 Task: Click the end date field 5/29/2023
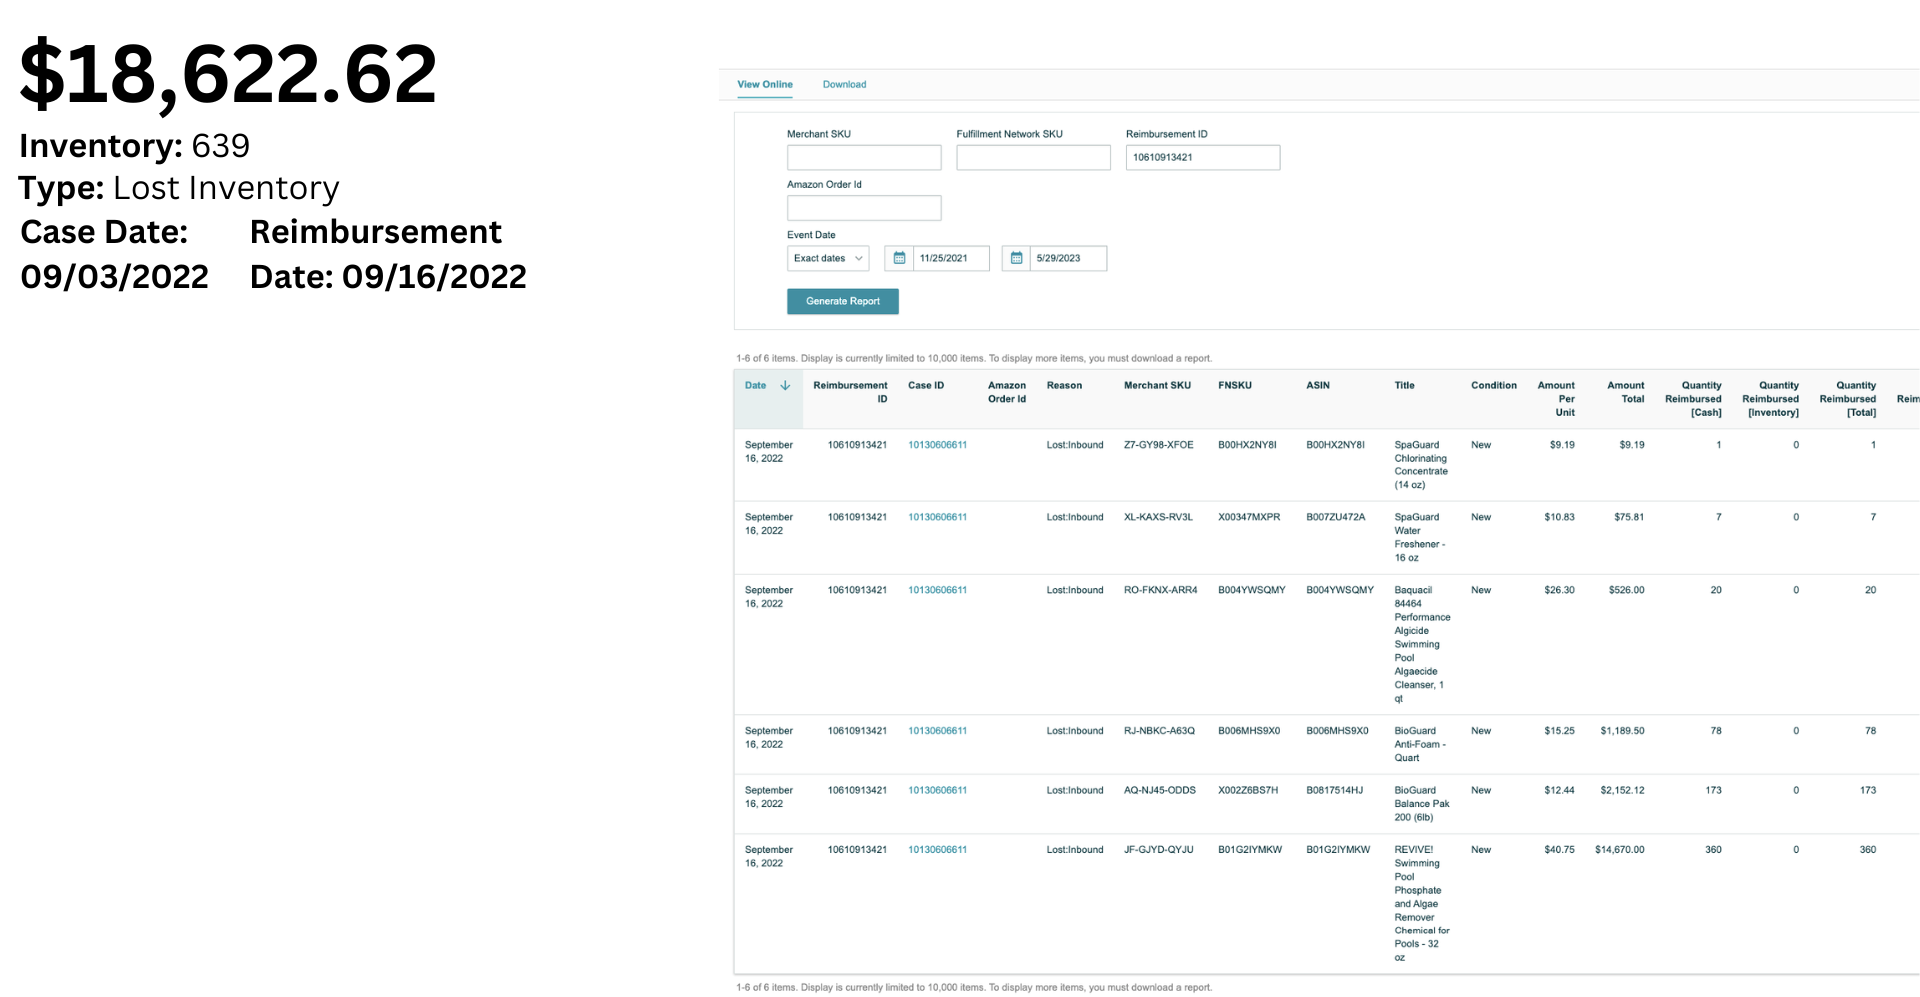coord(1068,258)
